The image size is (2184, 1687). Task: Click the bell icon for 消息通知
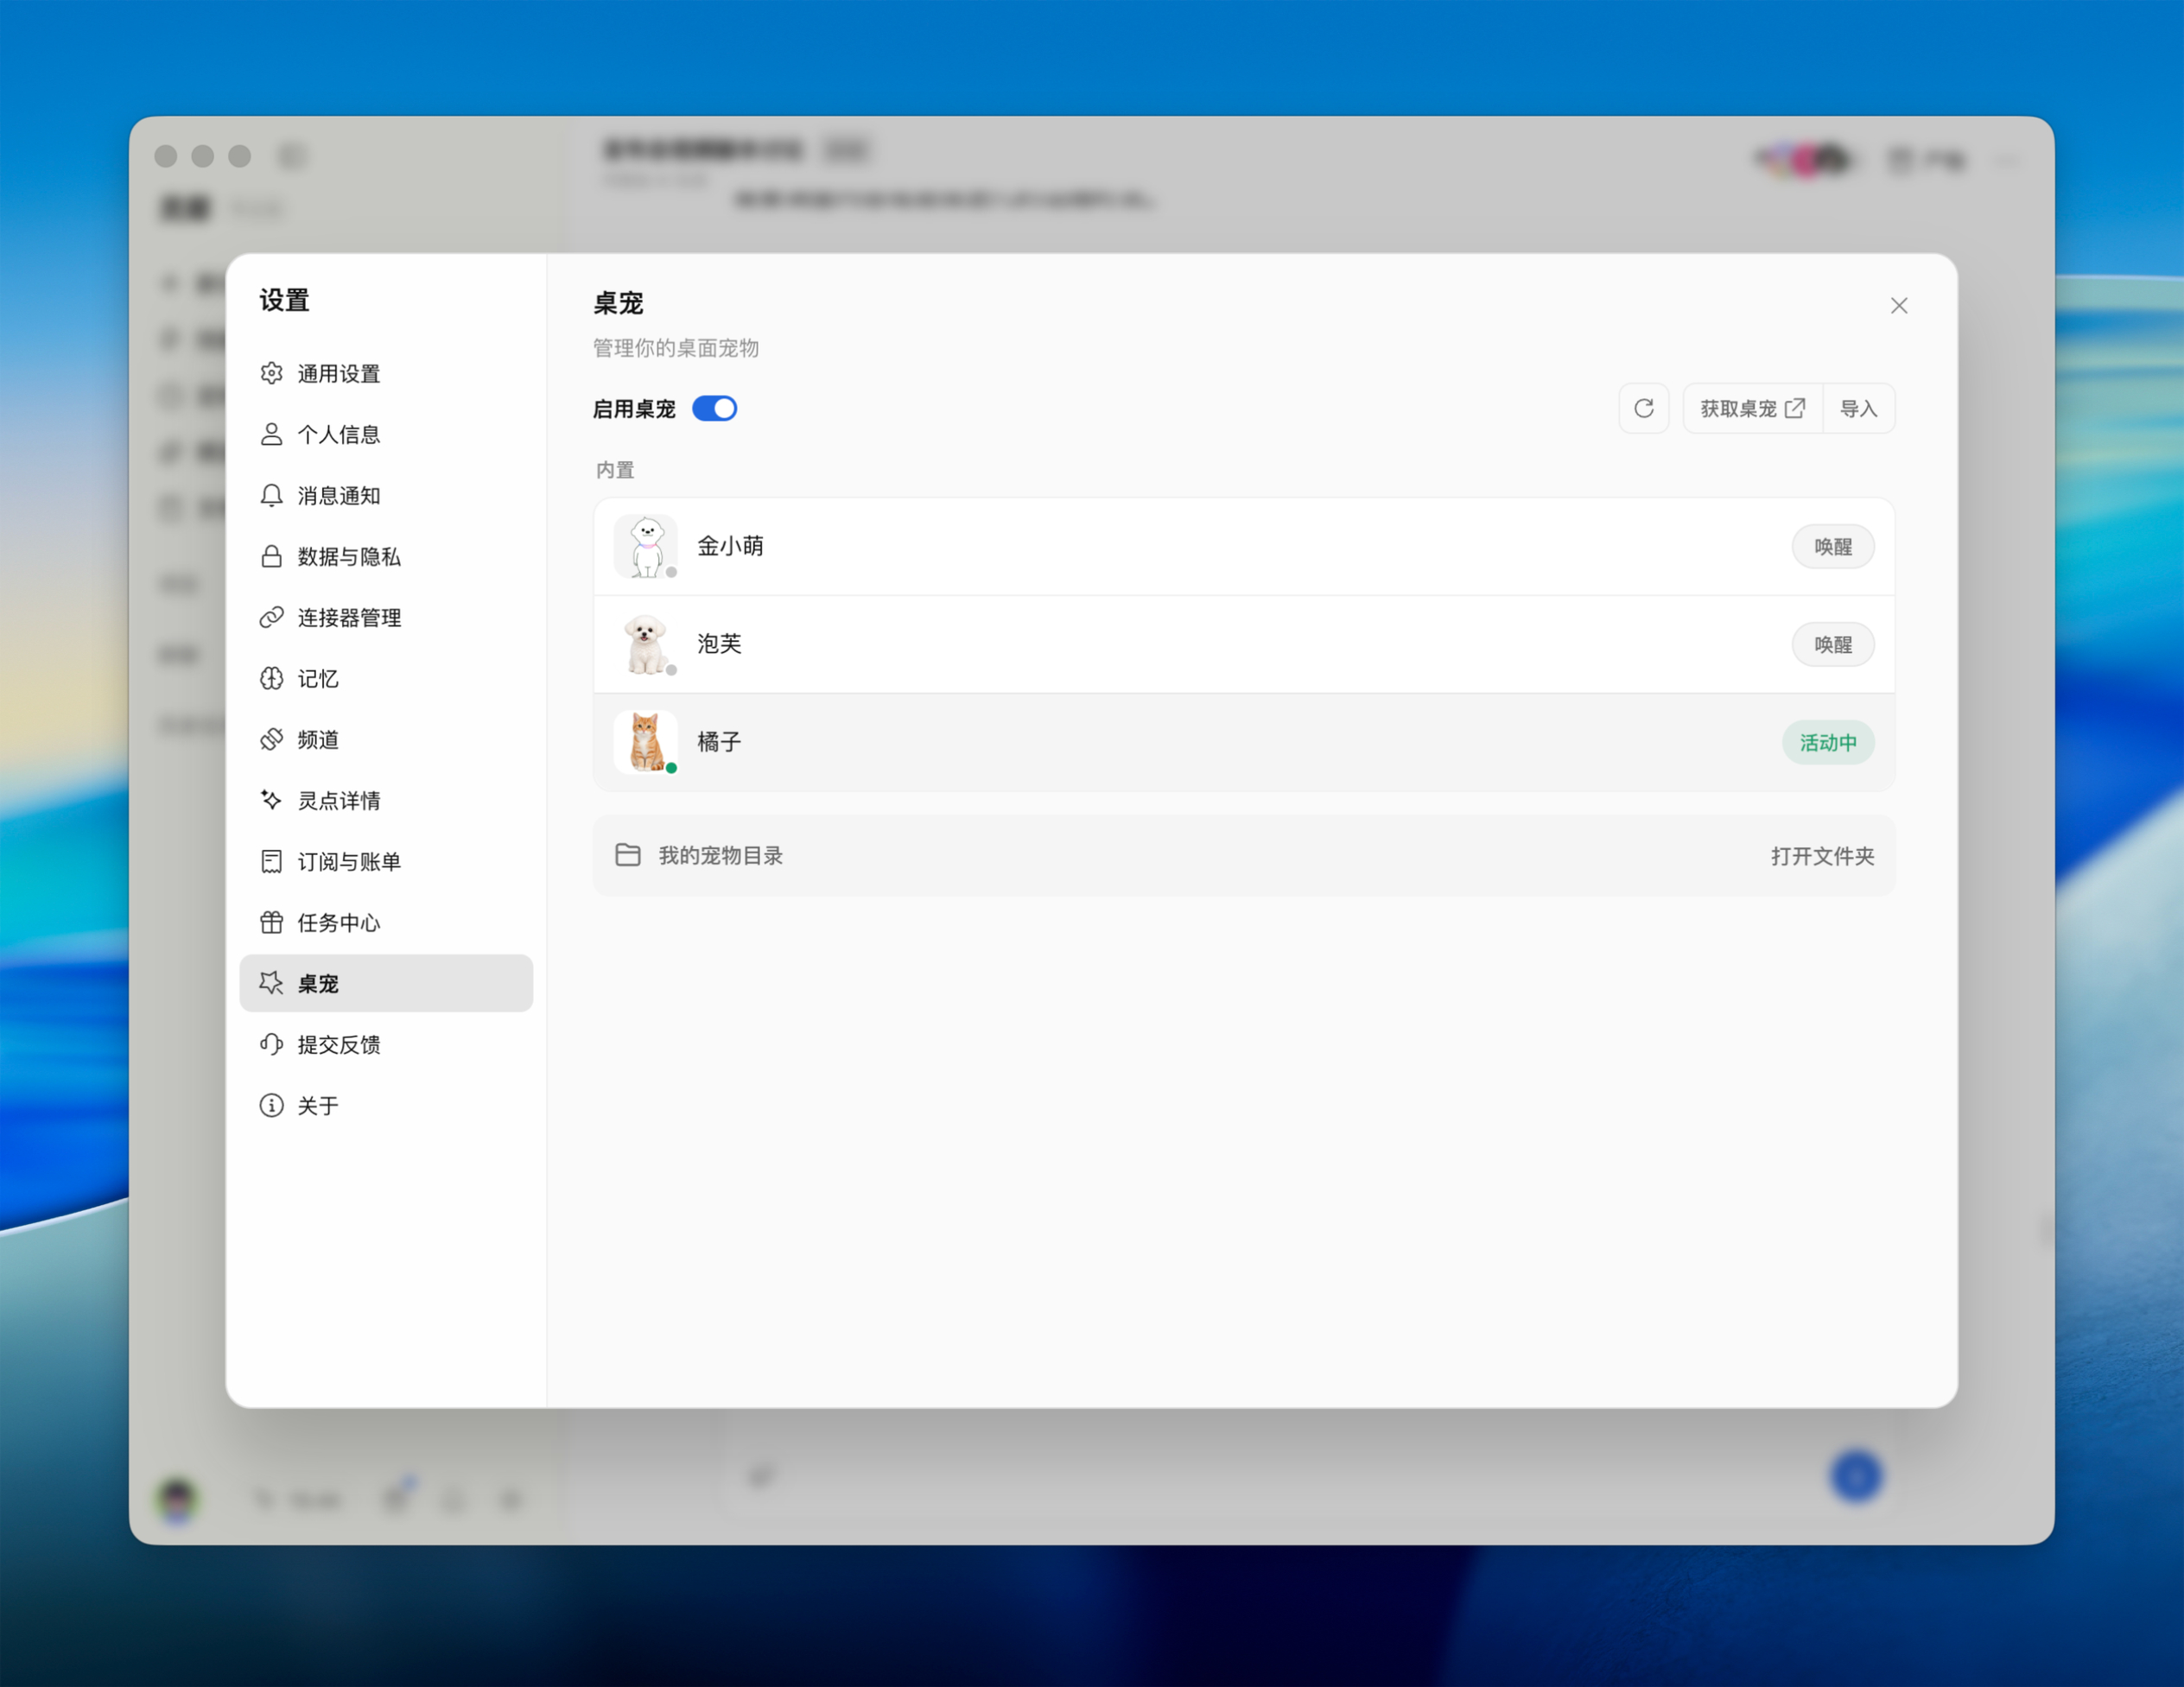click(x=271, y=495)
